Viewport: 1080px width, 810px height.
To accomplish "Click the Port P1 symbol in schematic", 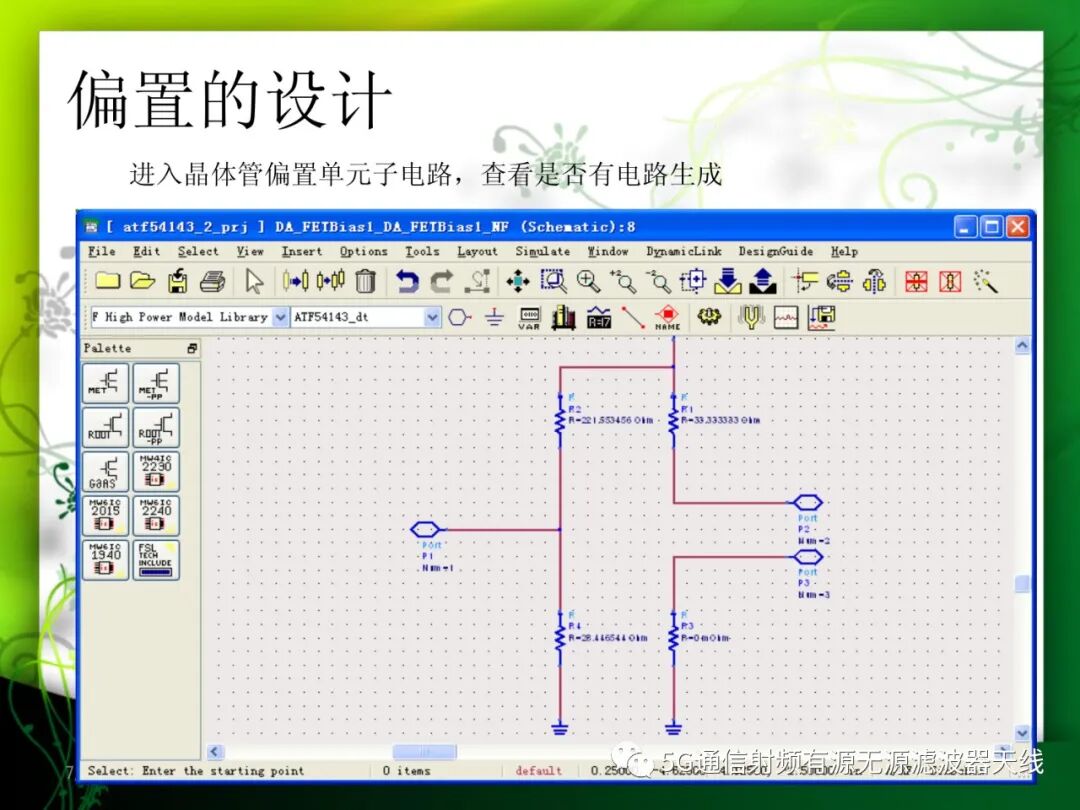I will pos(426,530).
